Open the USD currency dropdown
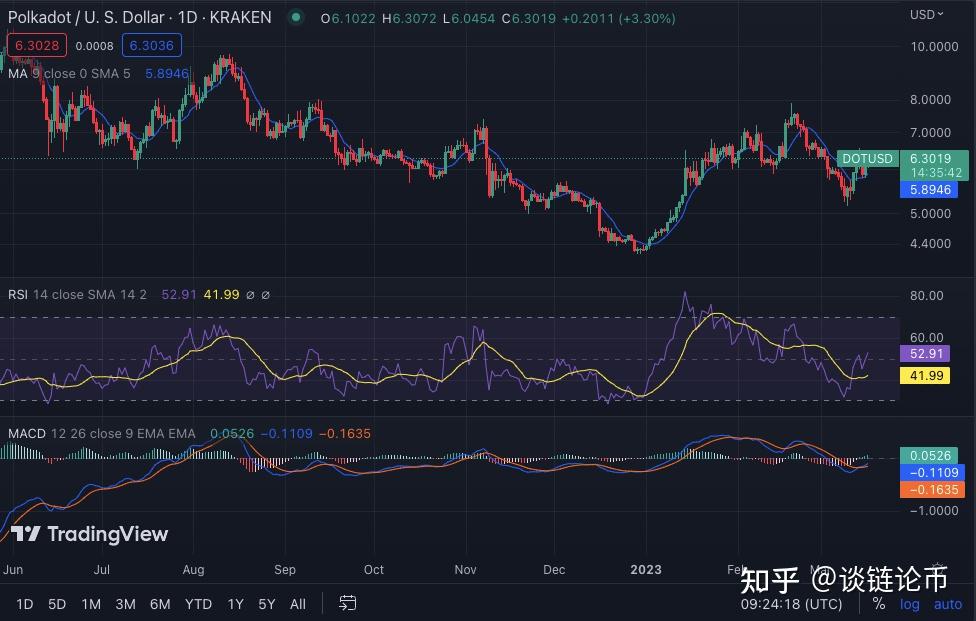976x621 pixels. [x=926, y=14]
